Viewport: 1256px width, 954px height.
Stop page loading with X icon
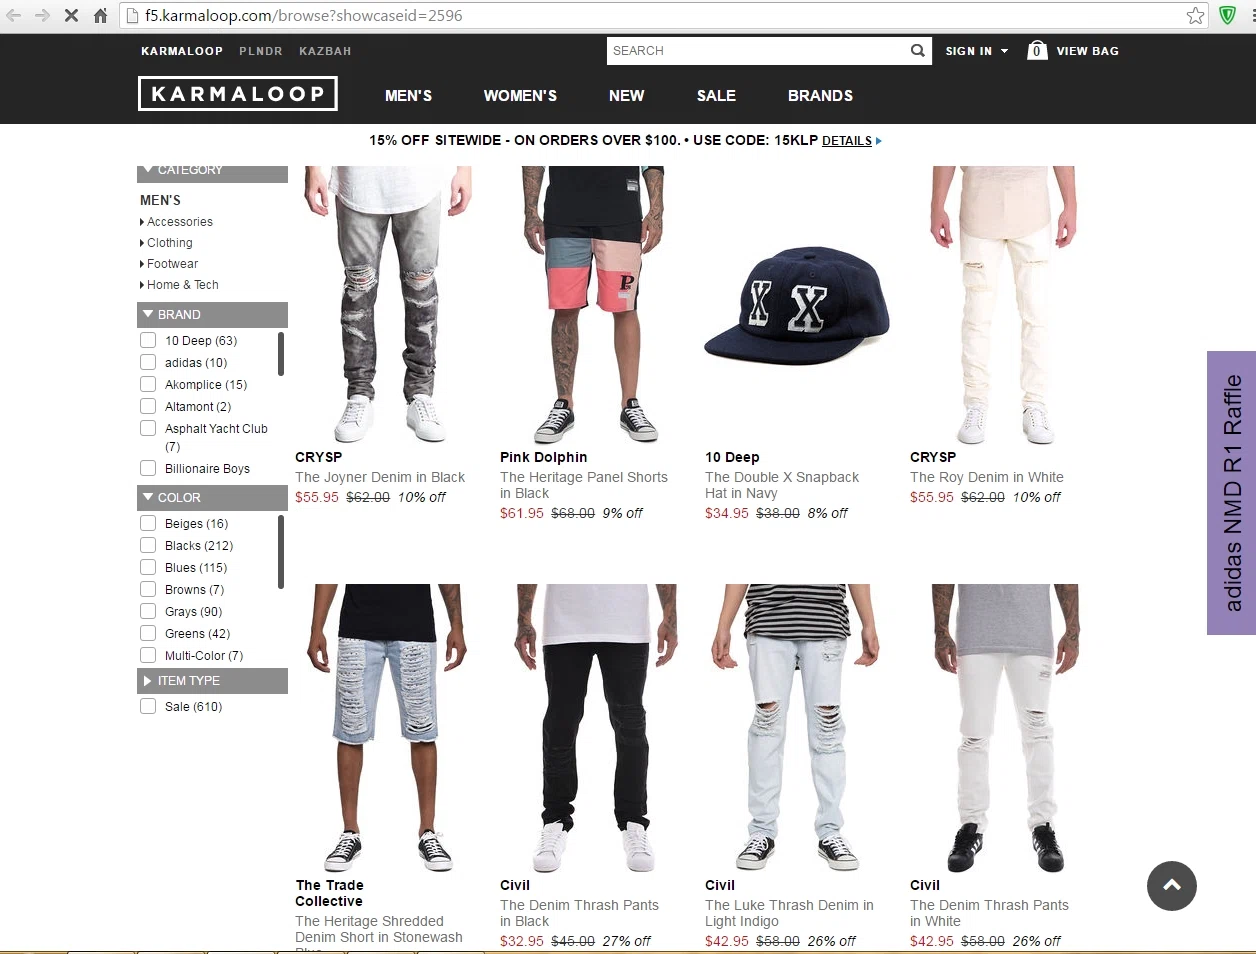71,16
